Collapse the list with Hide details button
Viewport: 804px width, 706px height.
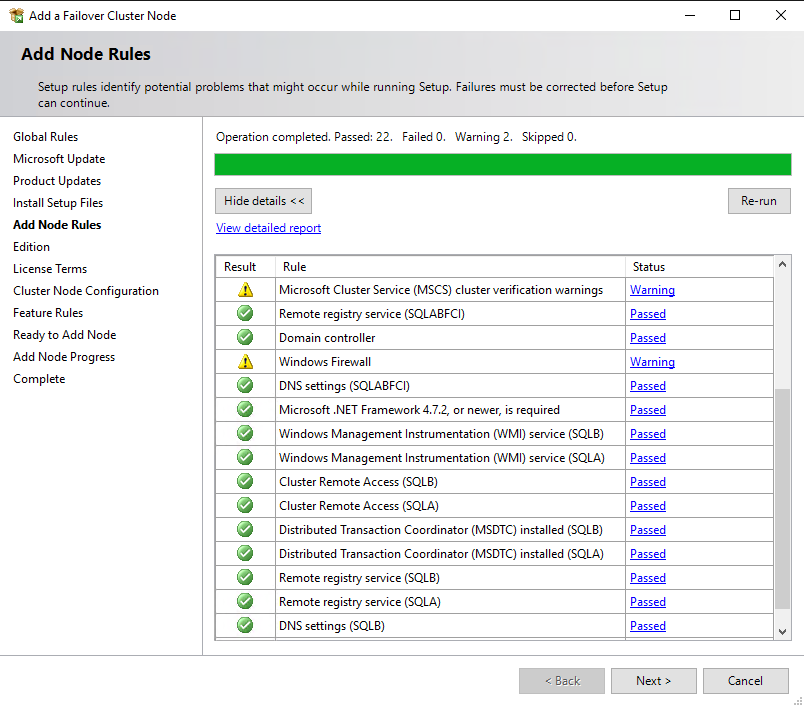click(264, 201)
